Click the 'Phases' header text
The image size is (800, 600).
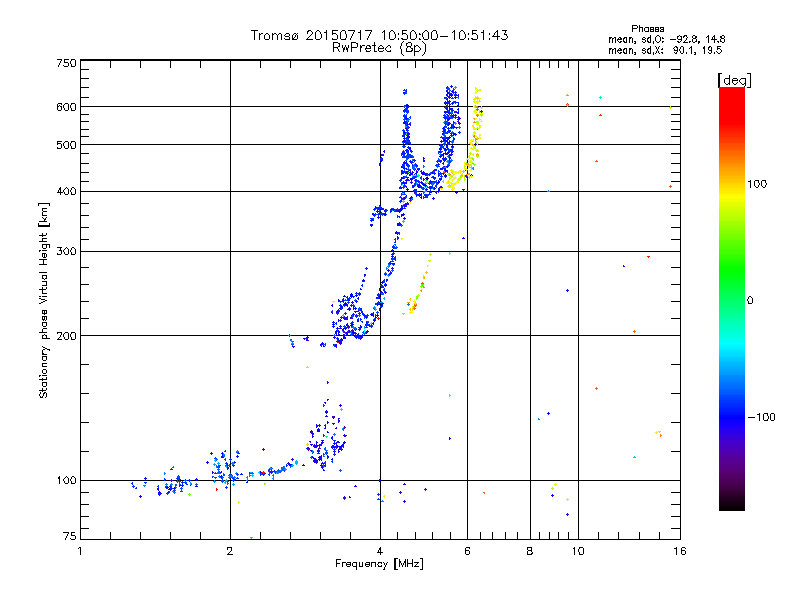[647, 29]
